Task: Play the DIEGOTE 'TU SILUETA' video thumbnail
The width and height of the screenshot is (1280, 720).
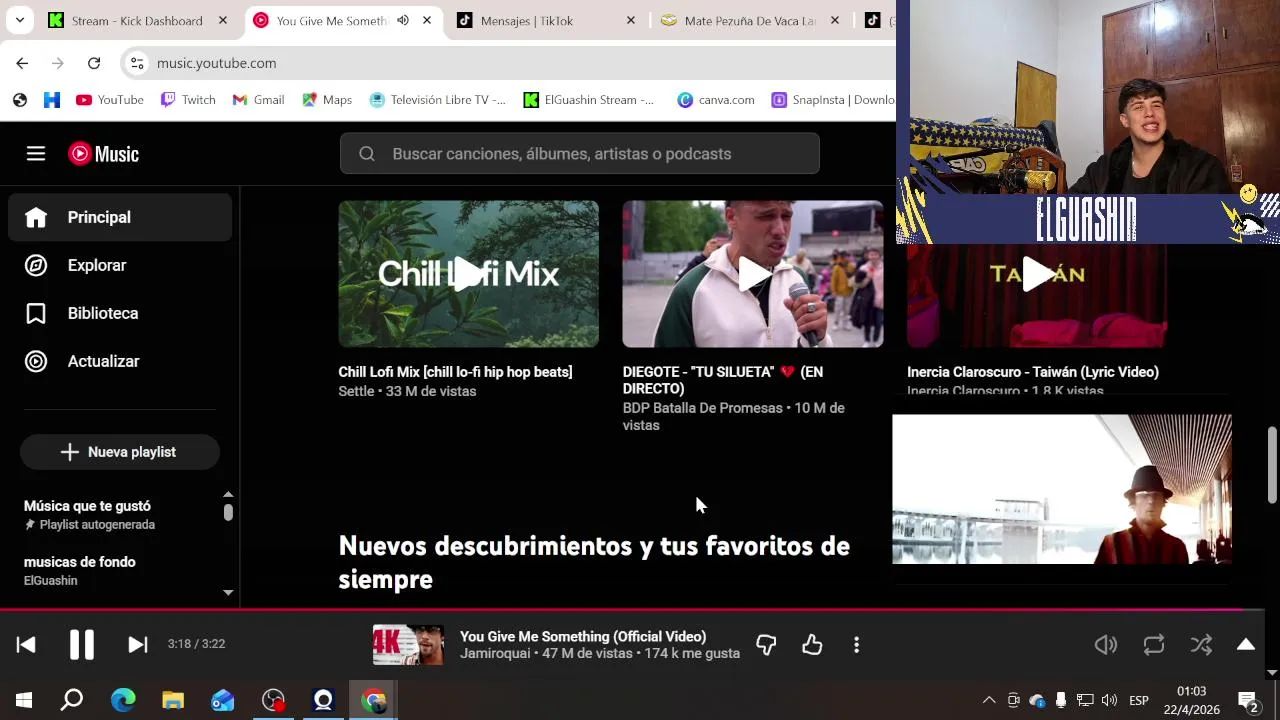Action: pyautogui.click(x=752, y=274)
